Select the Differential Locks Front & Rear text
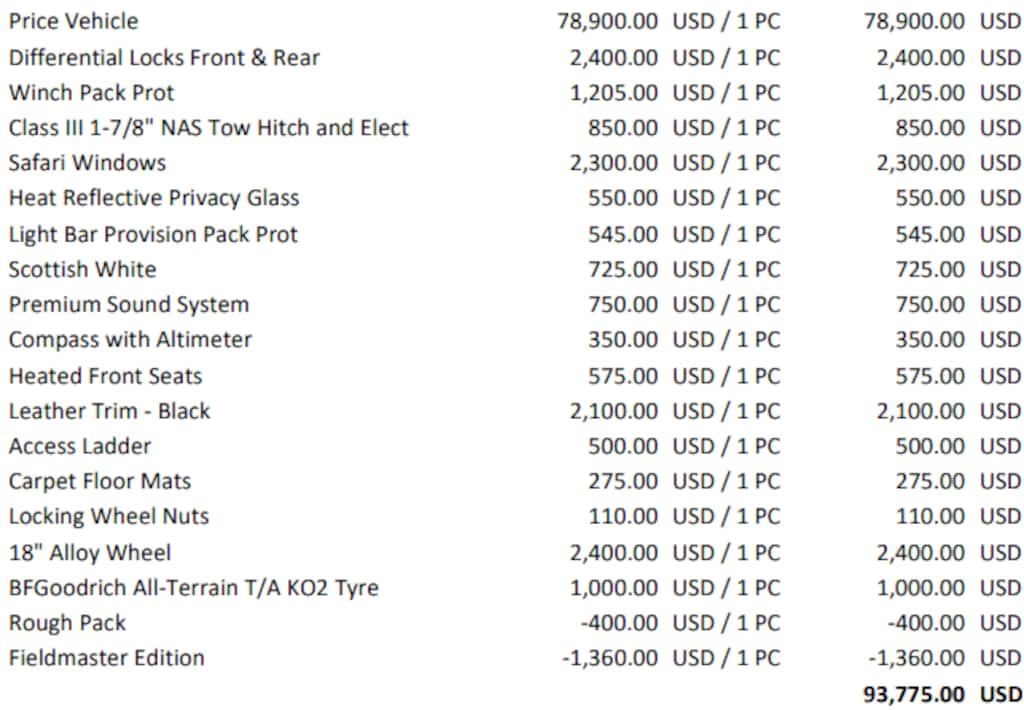 point(164,57)
